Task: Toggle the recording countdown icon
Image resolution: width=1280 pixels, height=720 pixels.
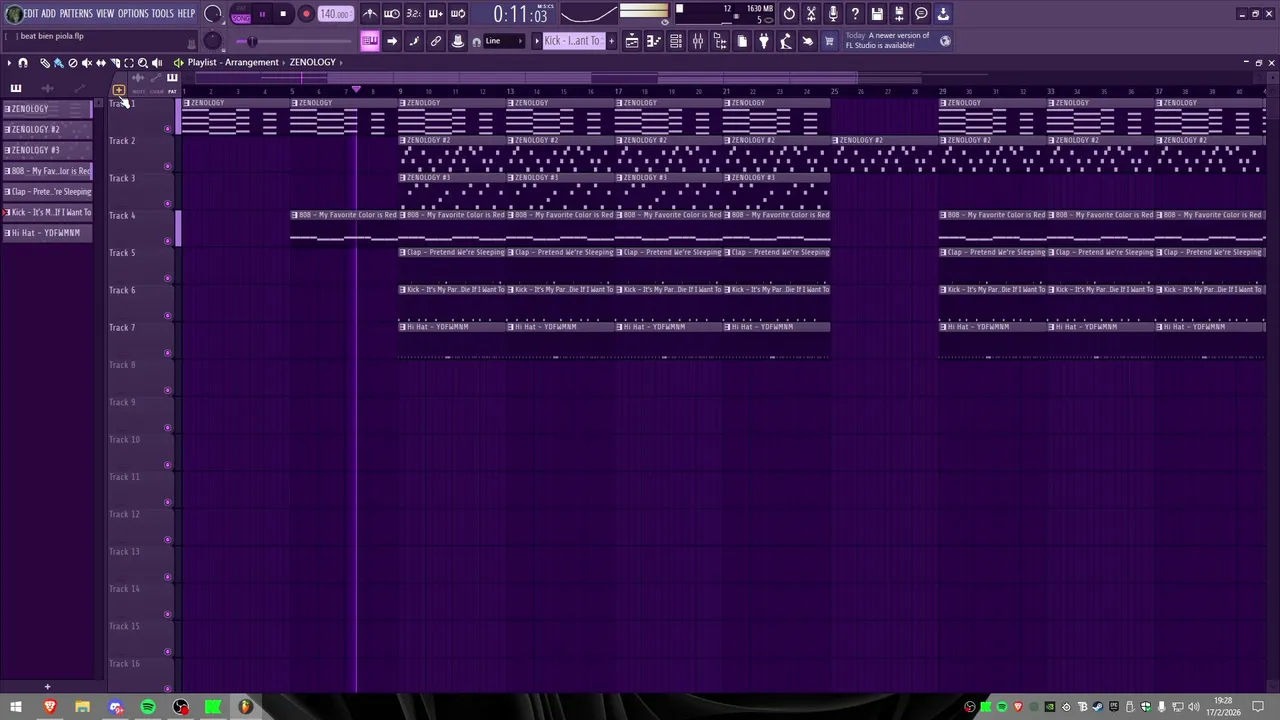Action: pos(413,14)
